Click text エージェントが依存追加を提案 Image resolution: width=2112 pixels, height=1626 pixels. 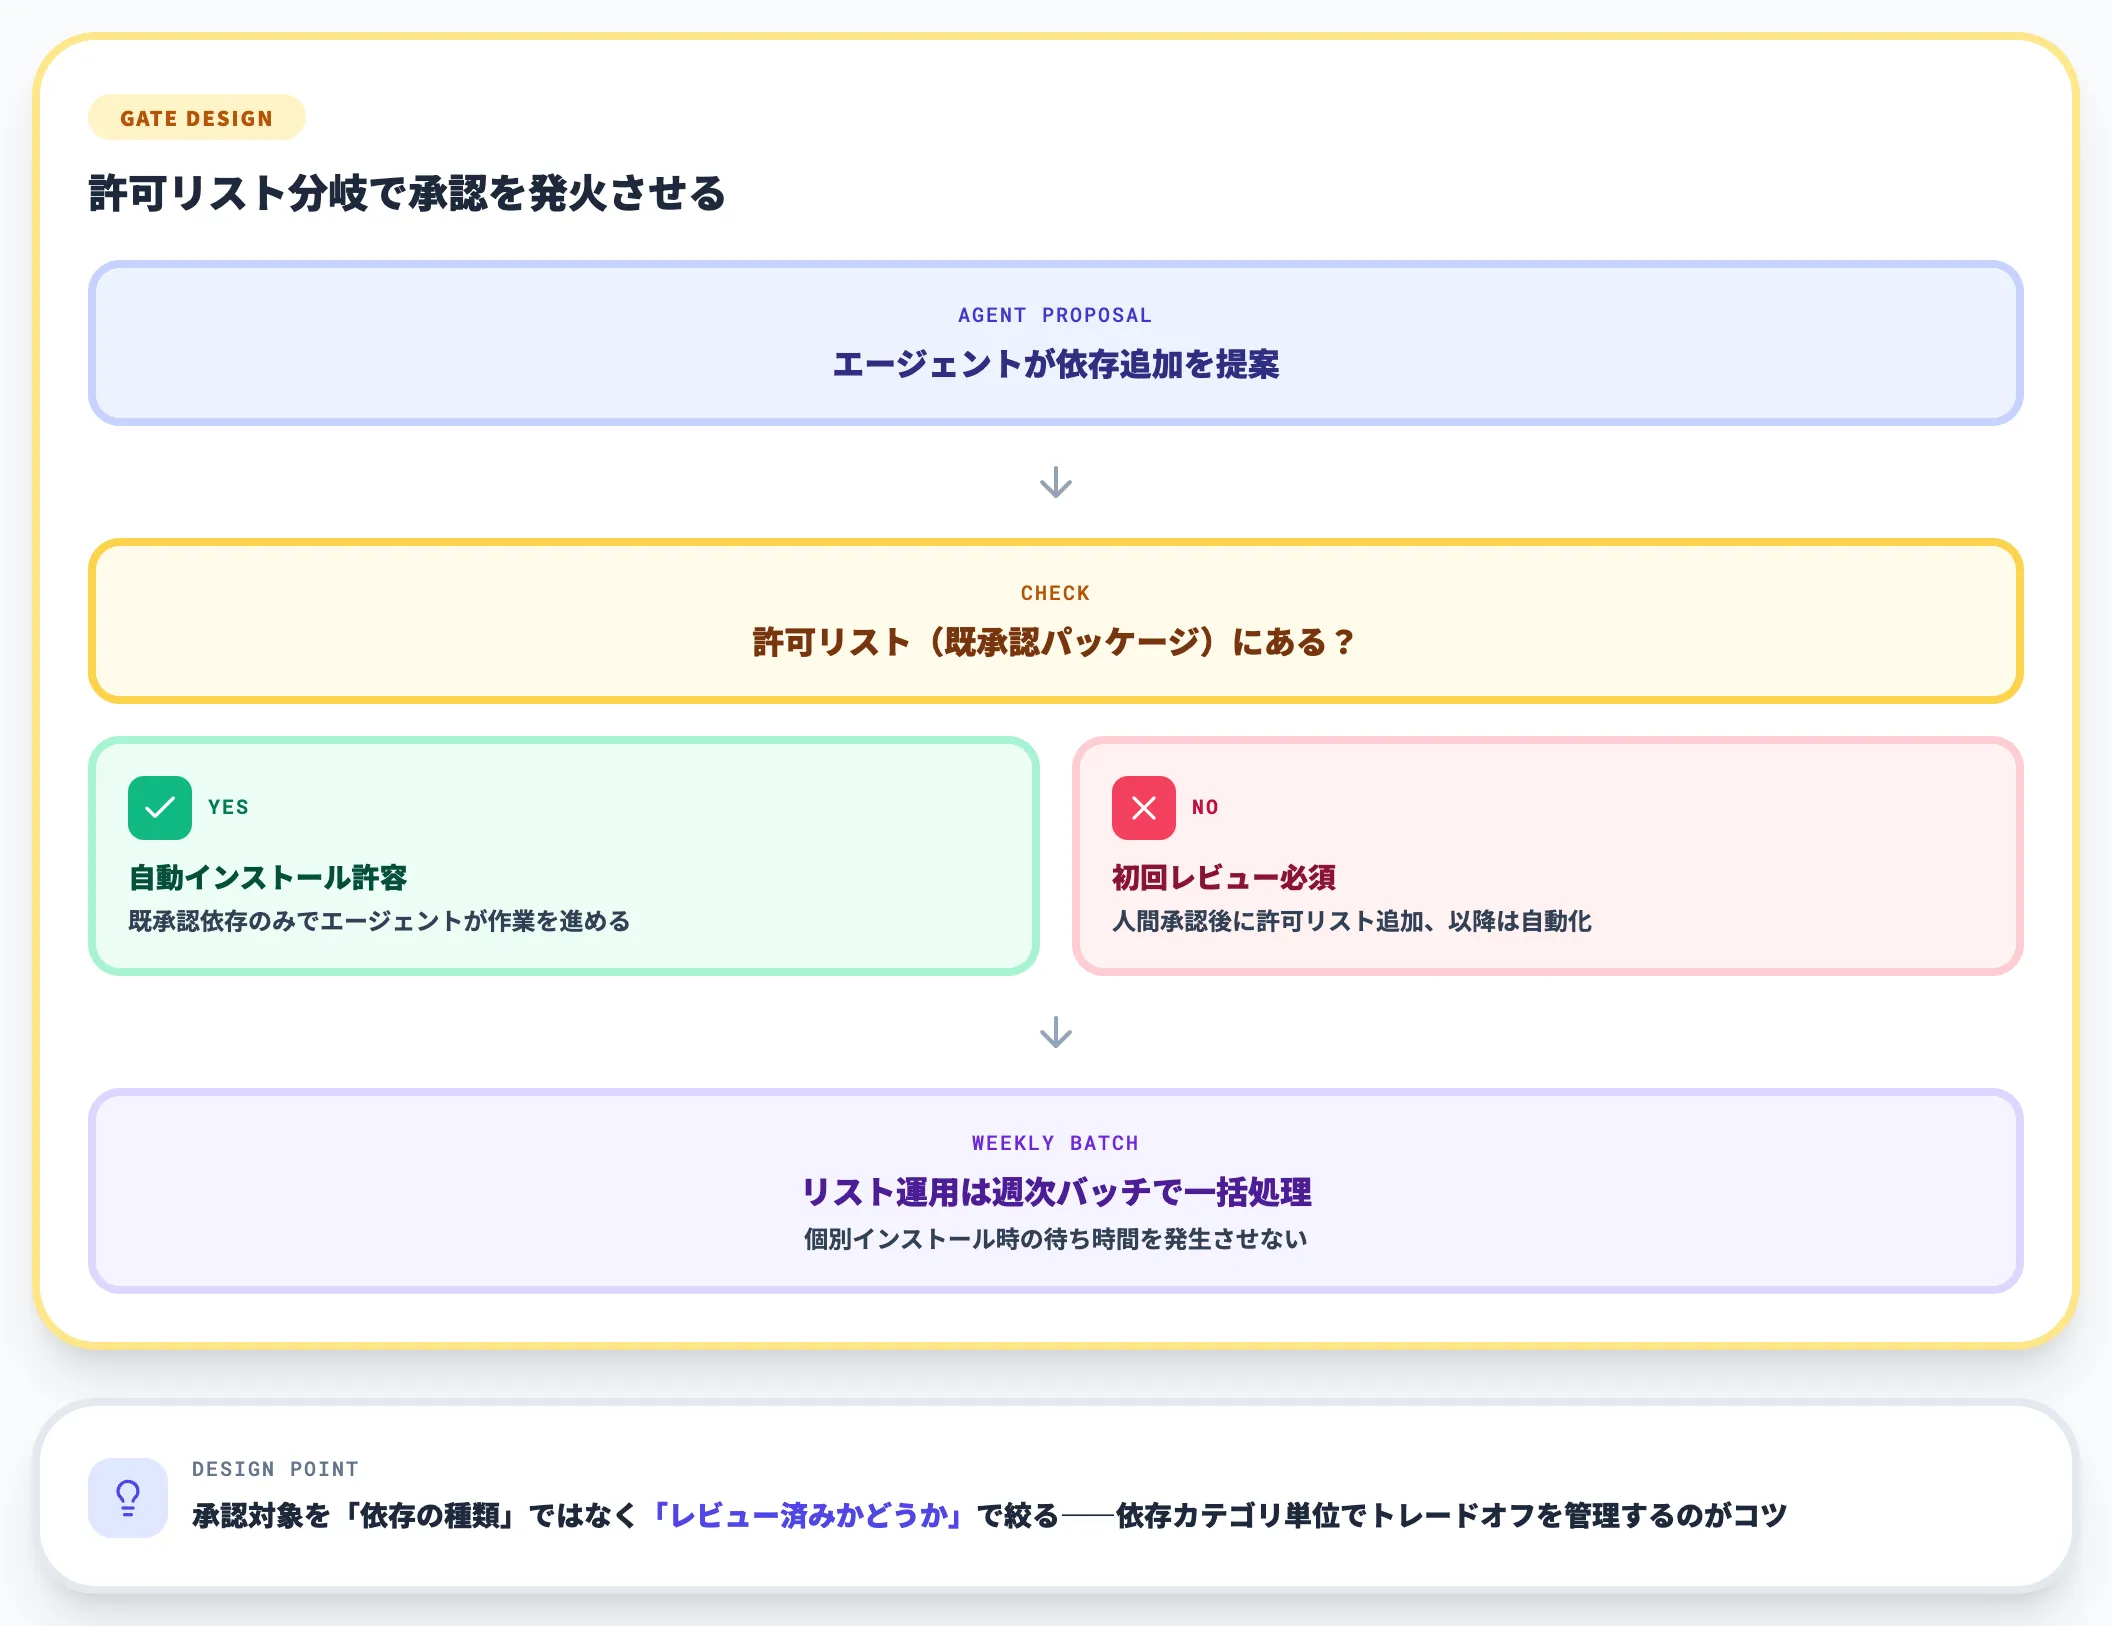pyautogui.click(x=1056, y=364)
